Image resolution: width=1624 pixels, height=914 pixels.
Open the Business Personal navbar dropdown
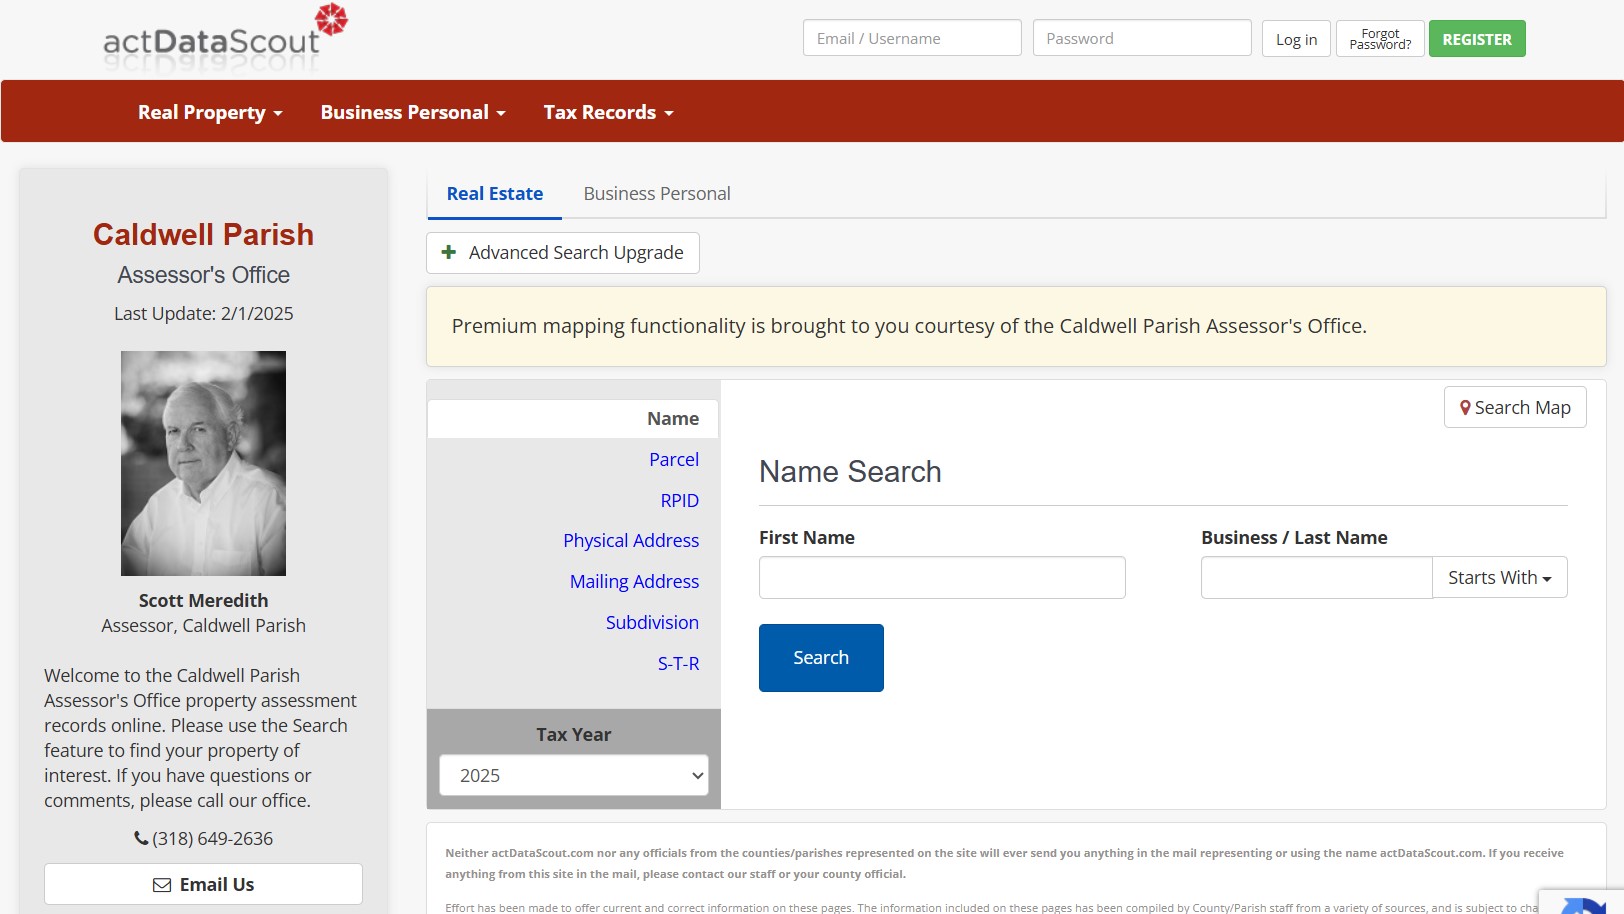(413, 112)
